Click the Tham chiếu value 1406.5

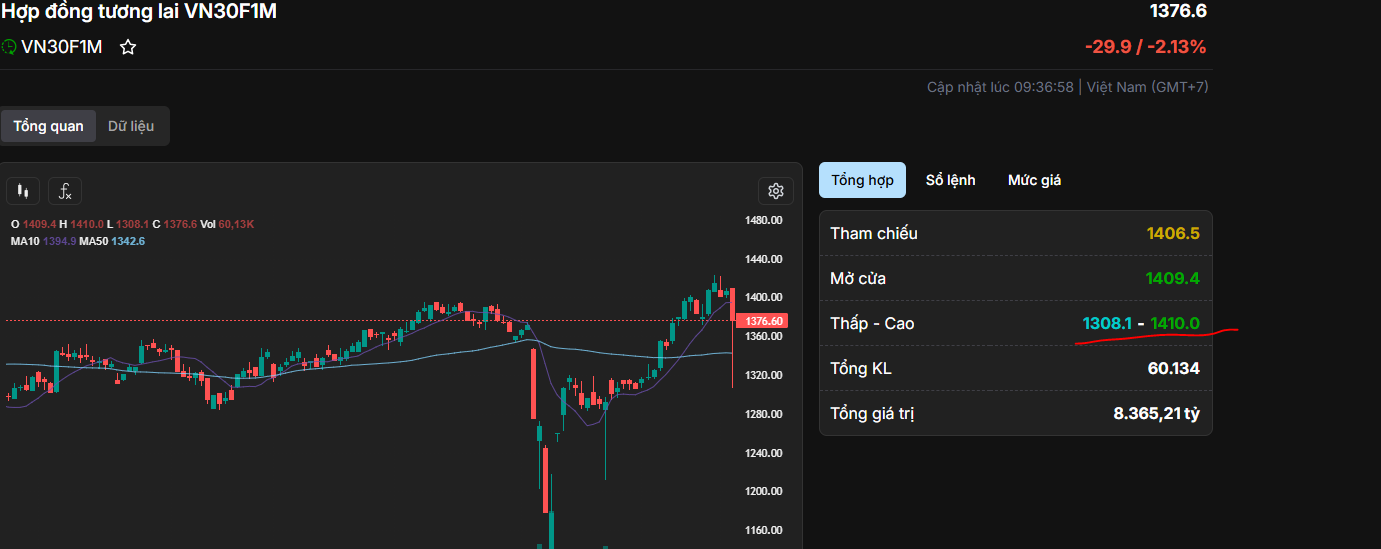pyautogui.click(x=1174, y=233)
